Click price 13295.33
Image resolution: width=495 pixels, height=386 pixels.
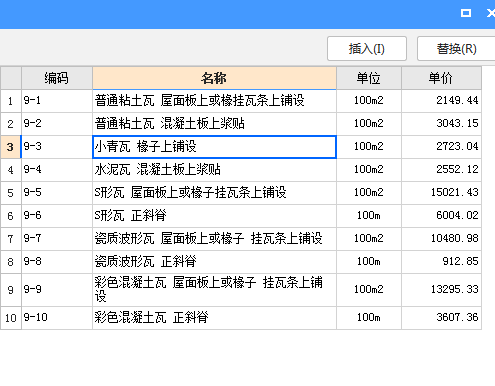point(441,290)
